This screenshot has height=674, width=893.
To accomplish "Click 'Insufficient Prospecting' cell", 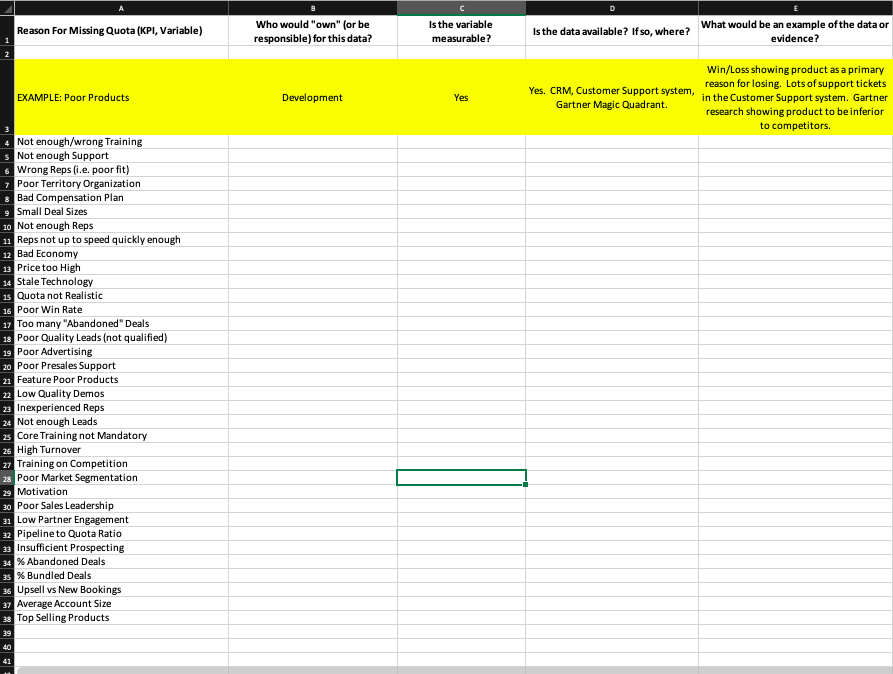I will [x=121, y=548].
